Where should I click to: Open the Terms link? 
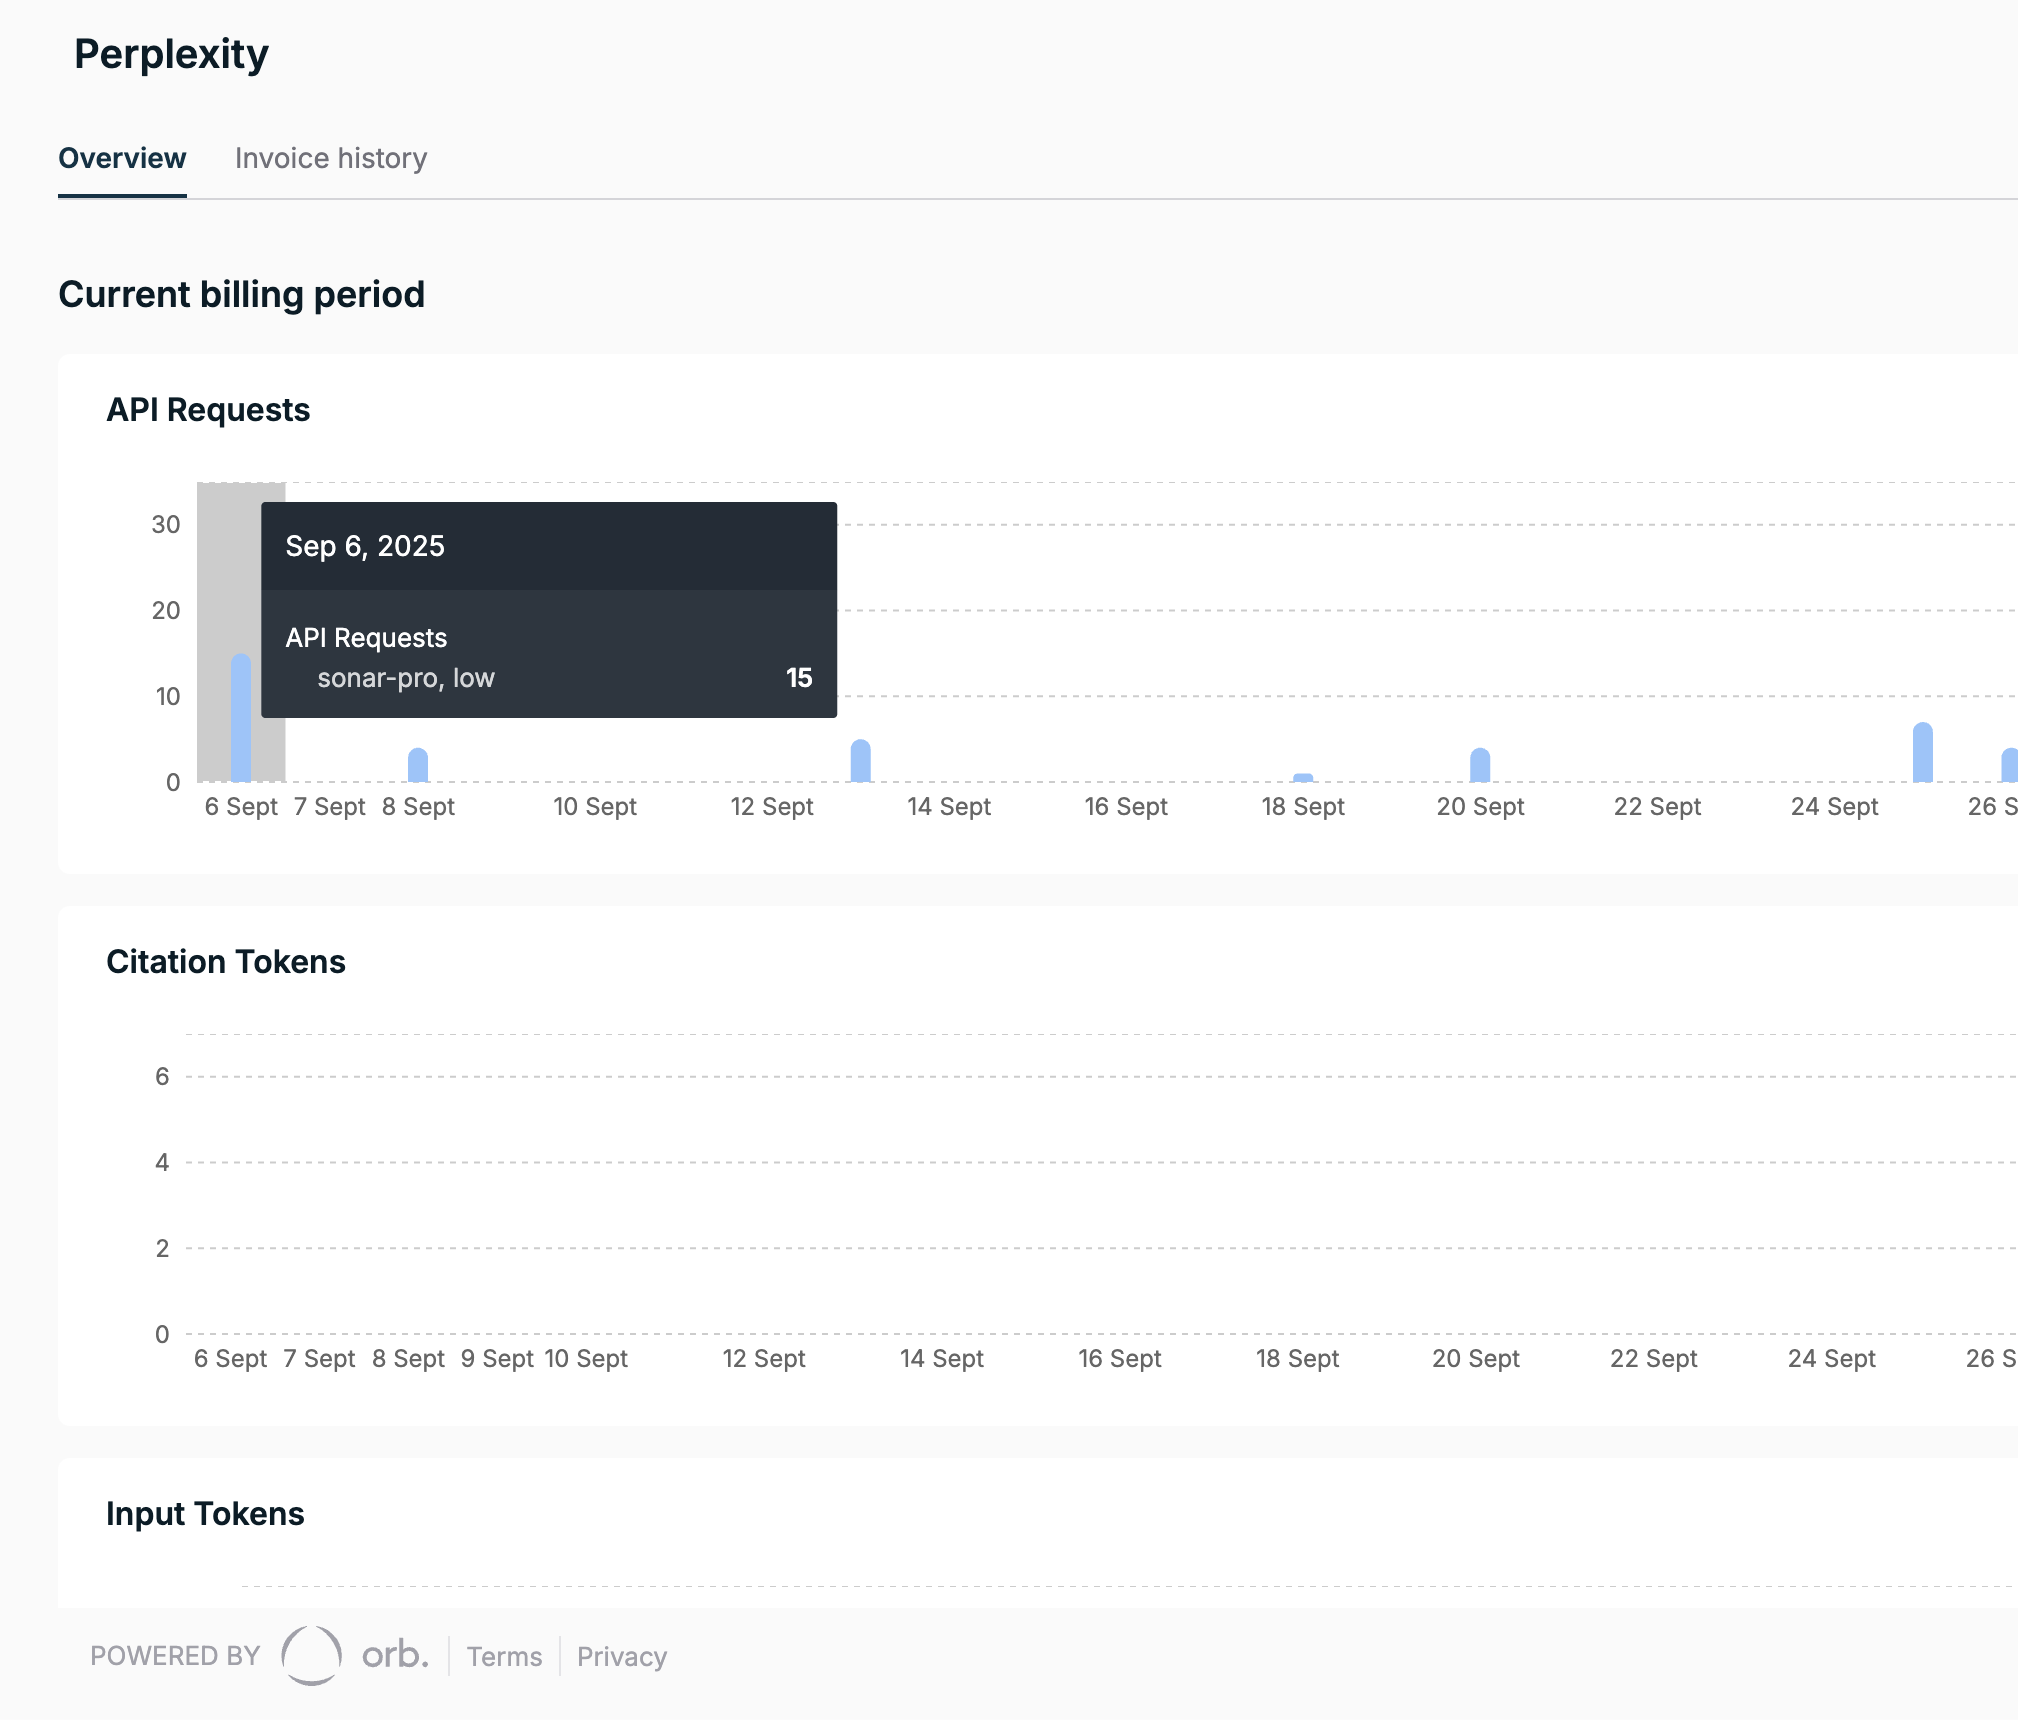504,1656
